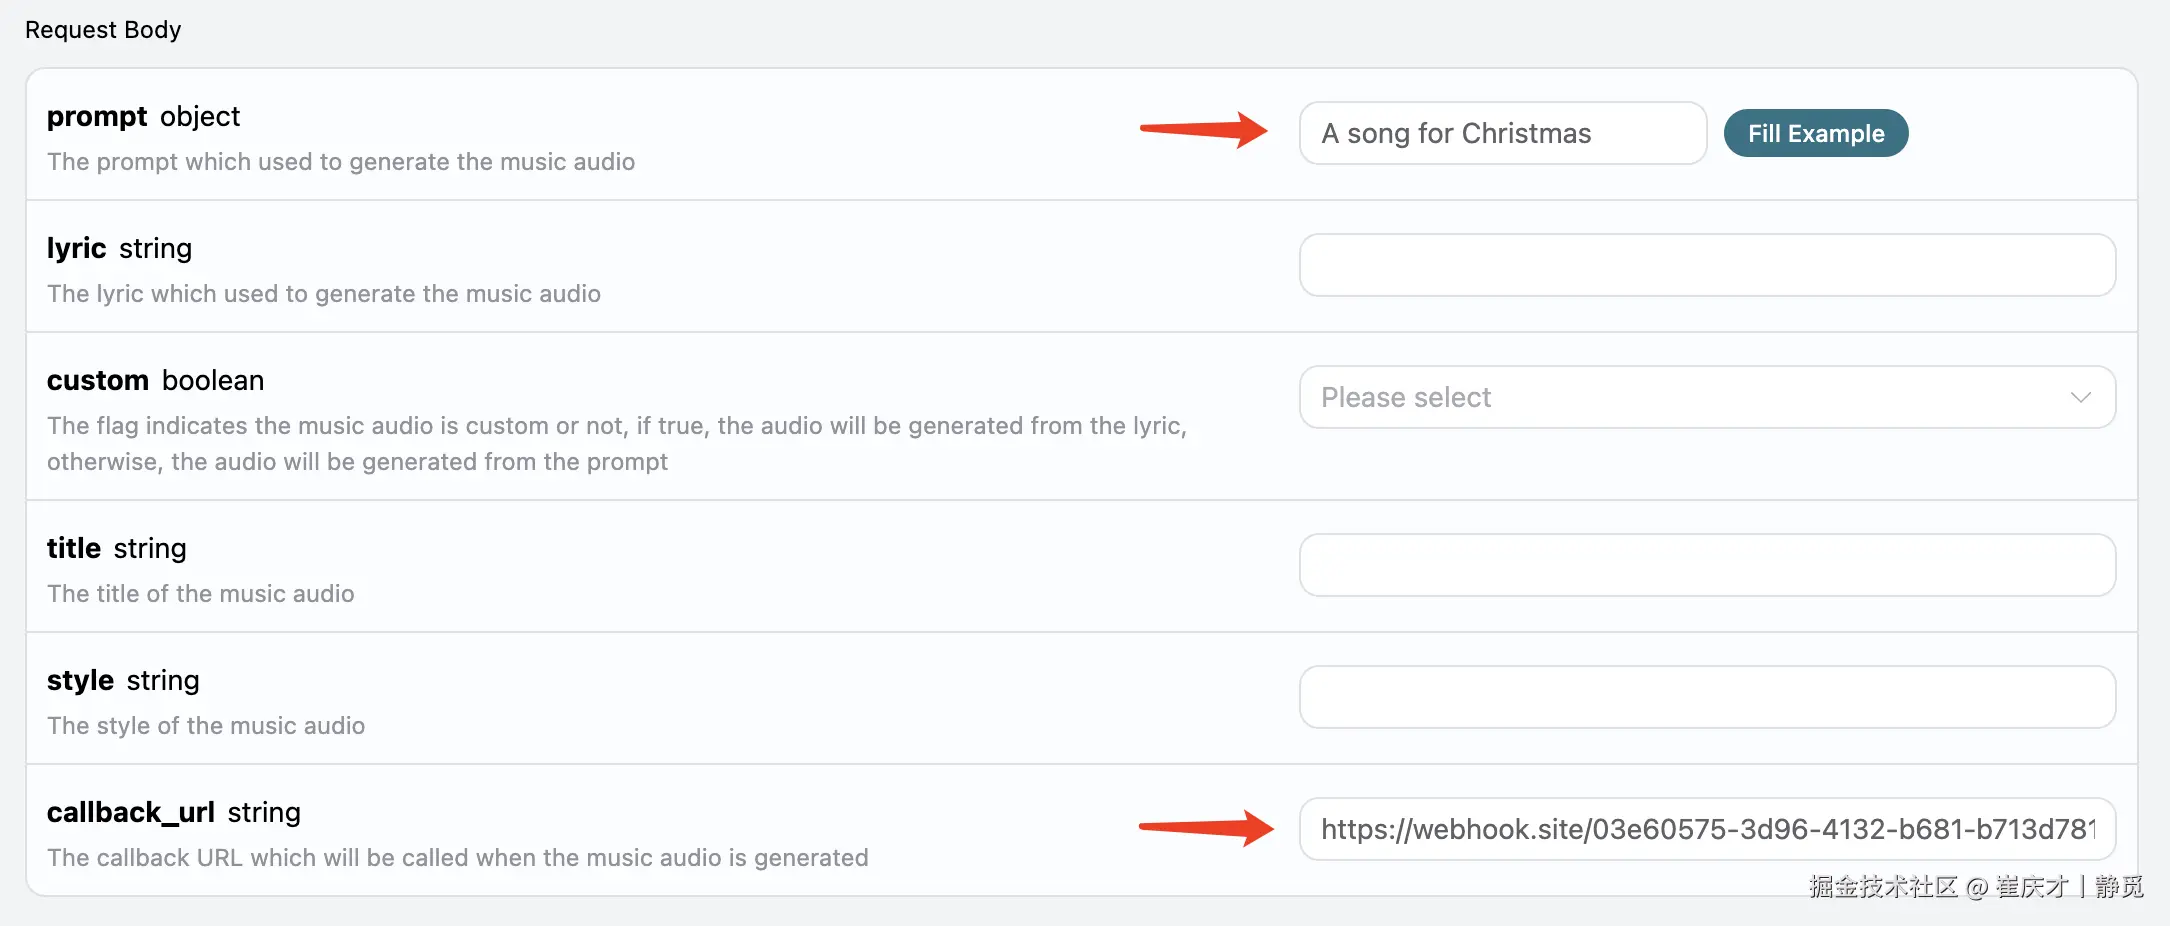Click the chevron arrow in custom dropdown
Image resolution: width=2170 pixels, height=926 pixels.
pyautogui.click(x=2081, y=397)
